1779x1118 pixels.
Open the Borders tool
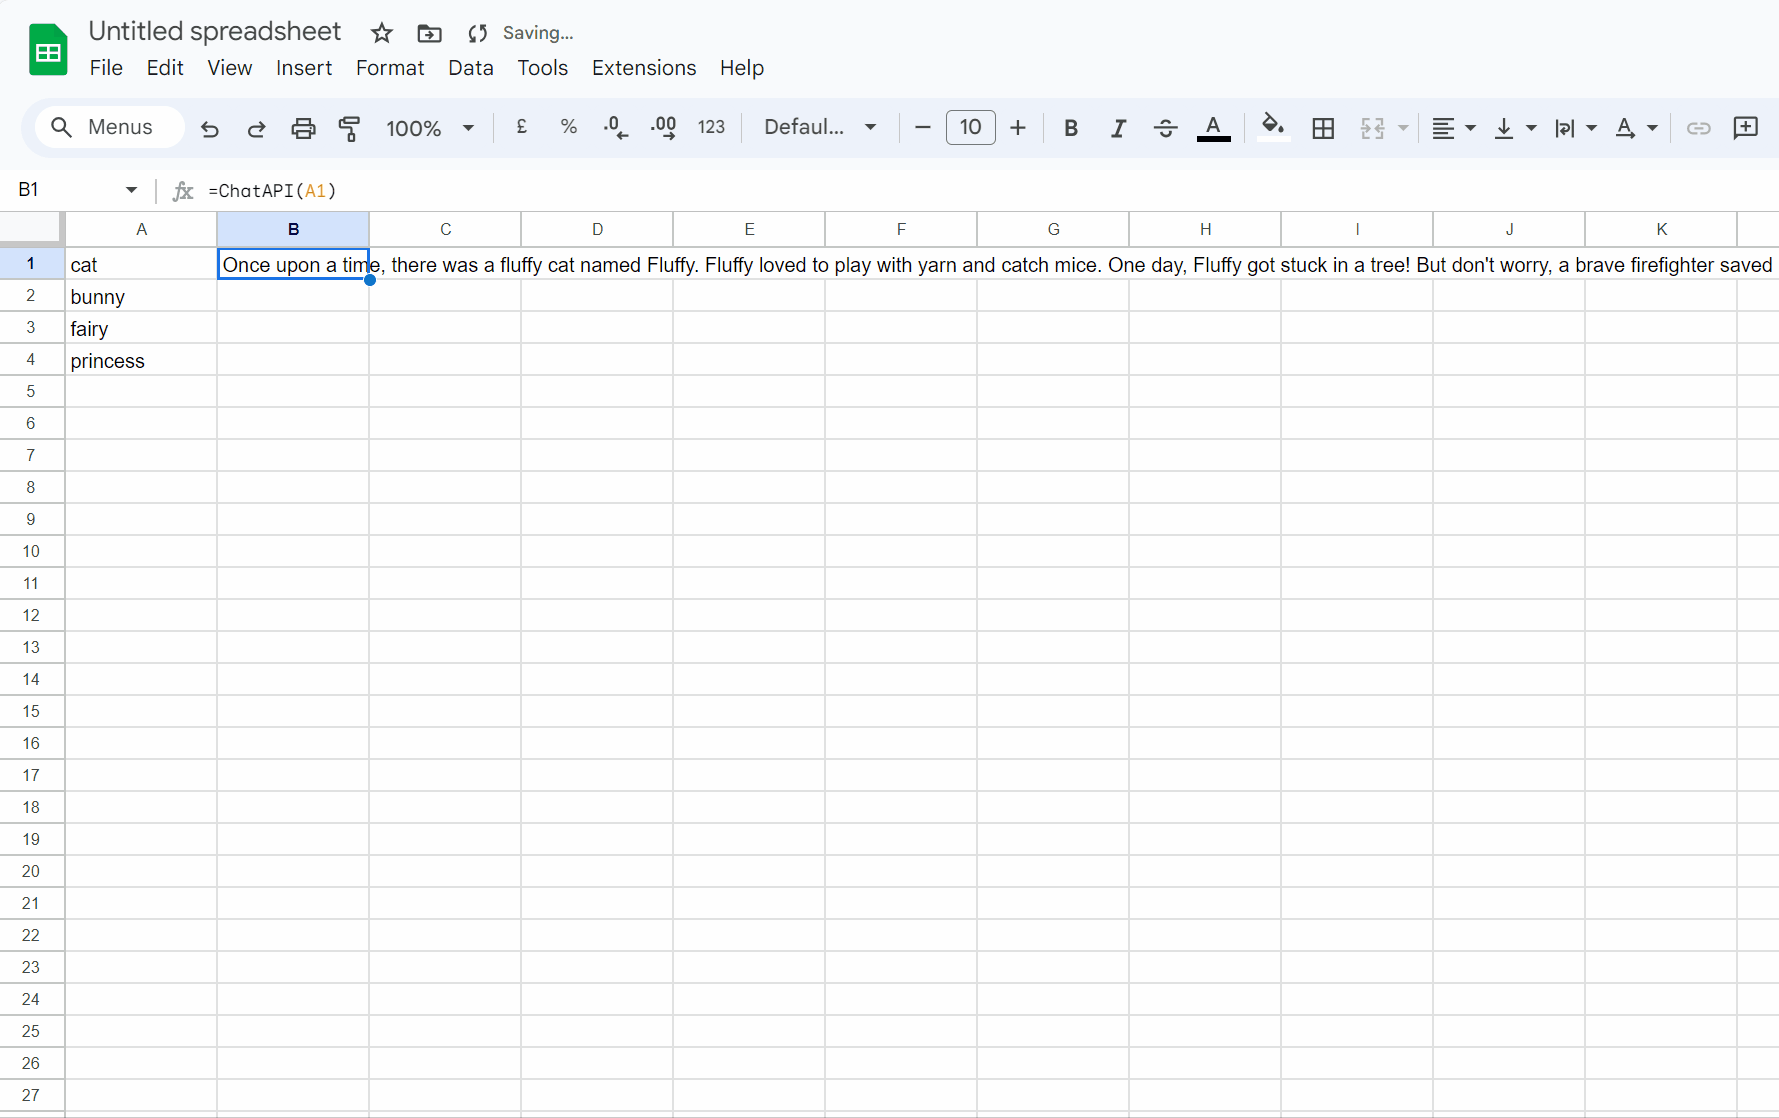click(x=1323, y=128)
